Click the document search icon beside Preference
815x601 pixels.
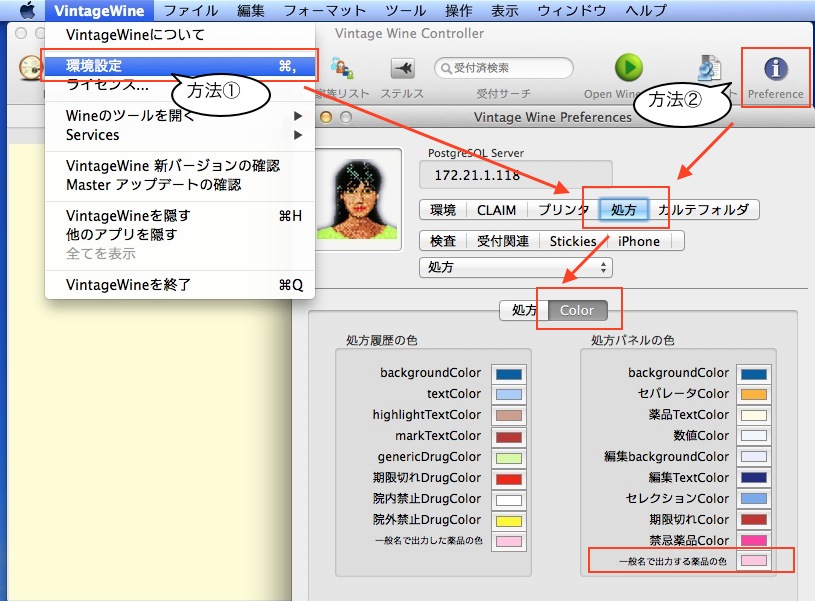pyautogui.click(x=711, y=68)
